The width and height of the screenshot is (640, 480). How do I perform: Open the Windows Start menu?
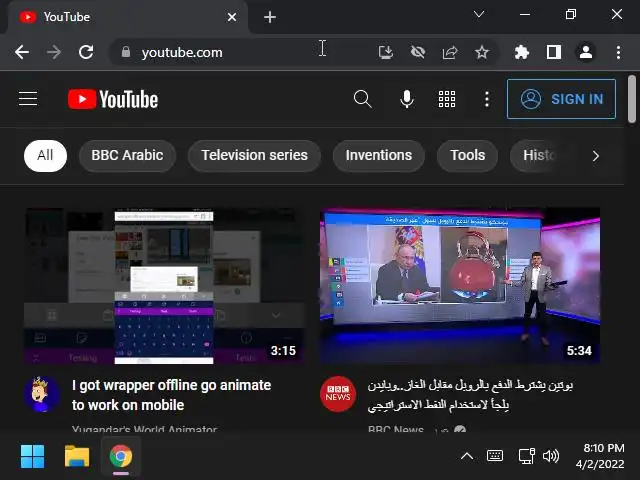(32, 456)
